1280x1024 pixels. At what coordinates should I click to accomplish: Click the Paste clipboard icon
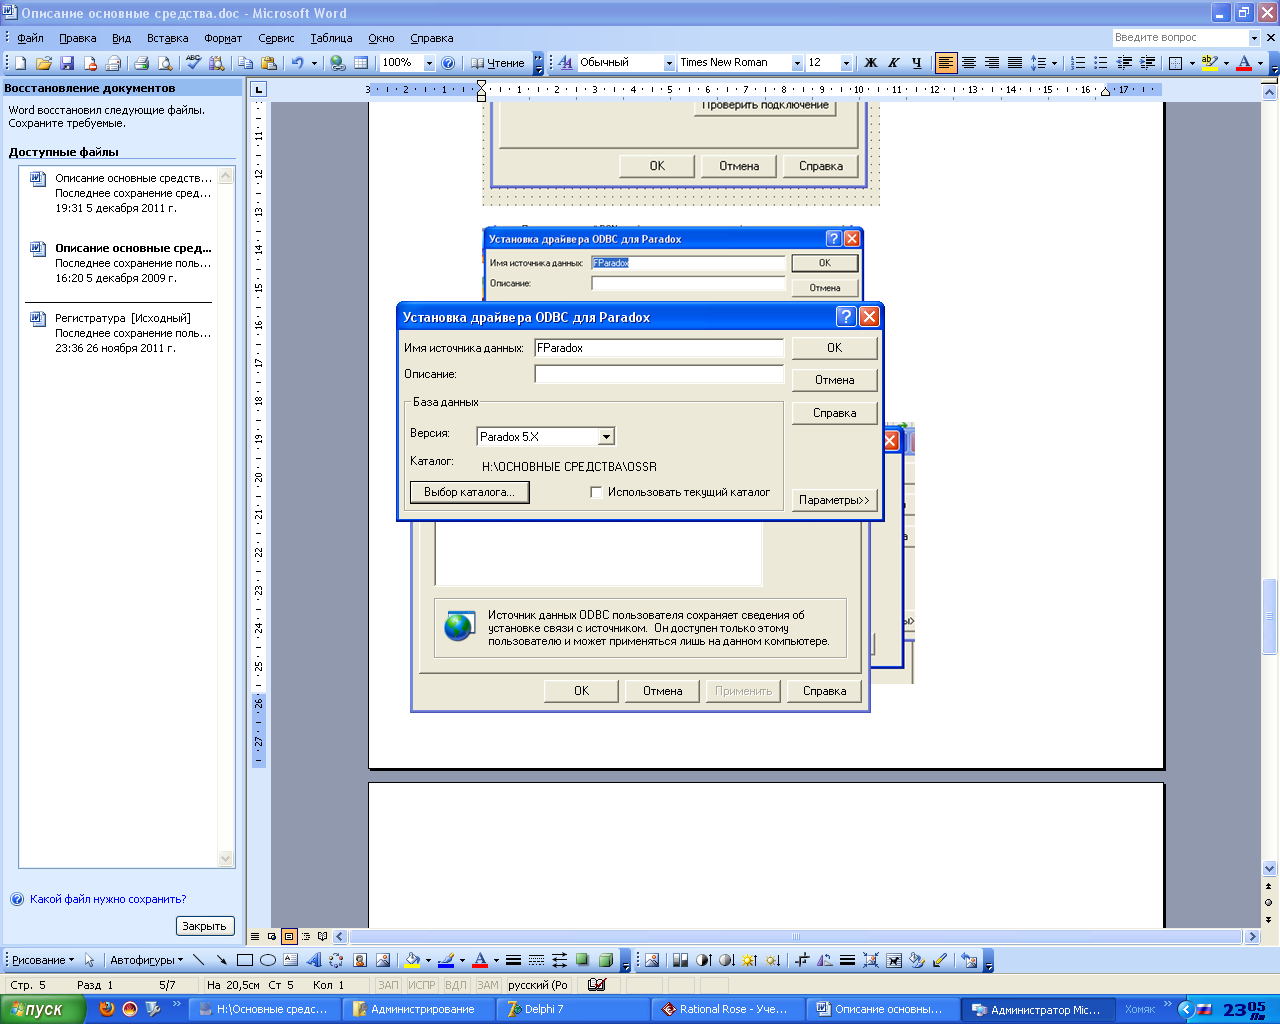pyautogui.click(x=268, y=63)
